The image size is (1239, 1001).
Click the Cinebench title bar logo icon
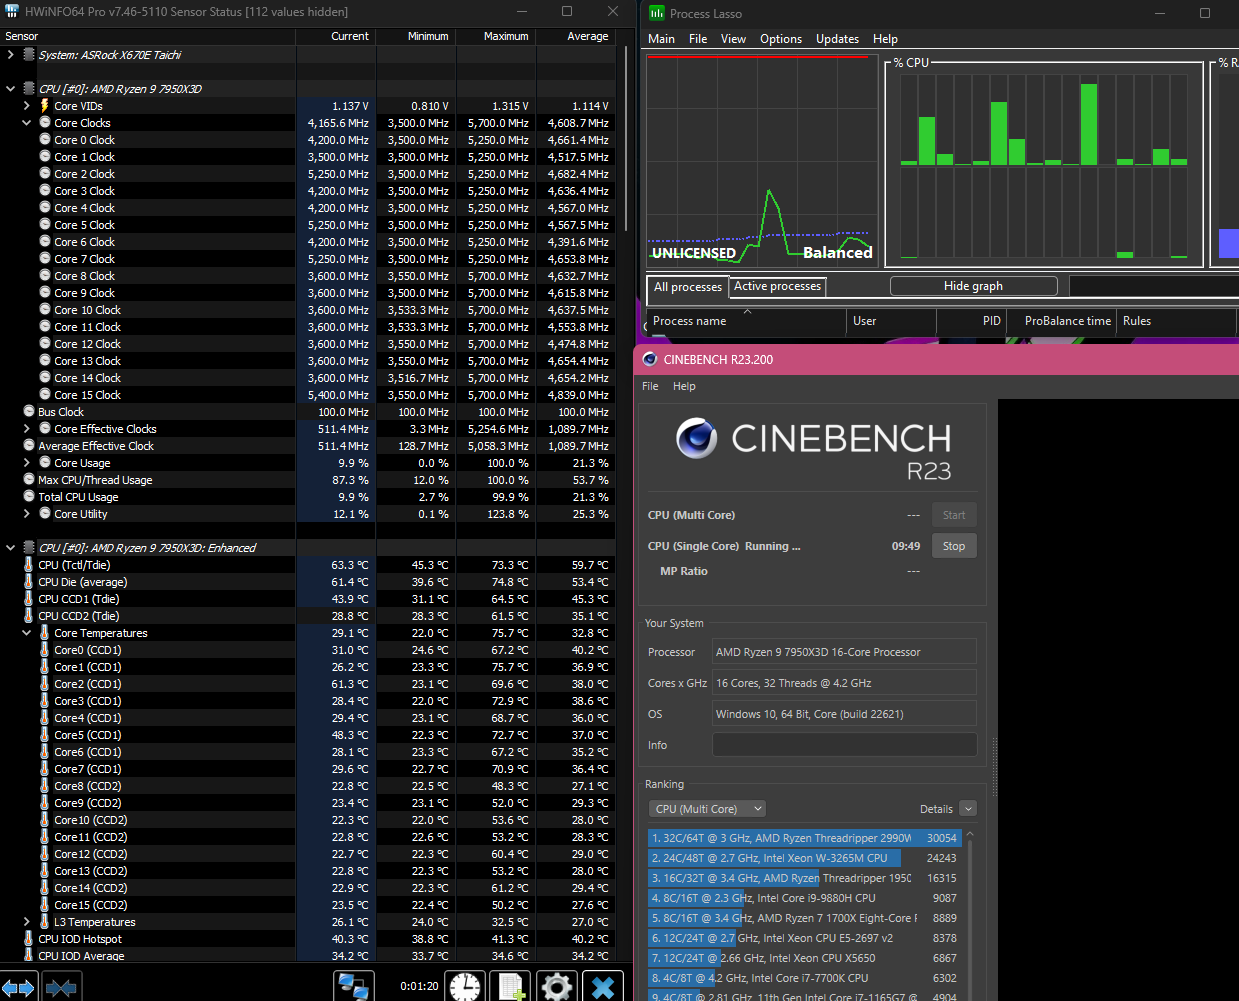(650, 359)
